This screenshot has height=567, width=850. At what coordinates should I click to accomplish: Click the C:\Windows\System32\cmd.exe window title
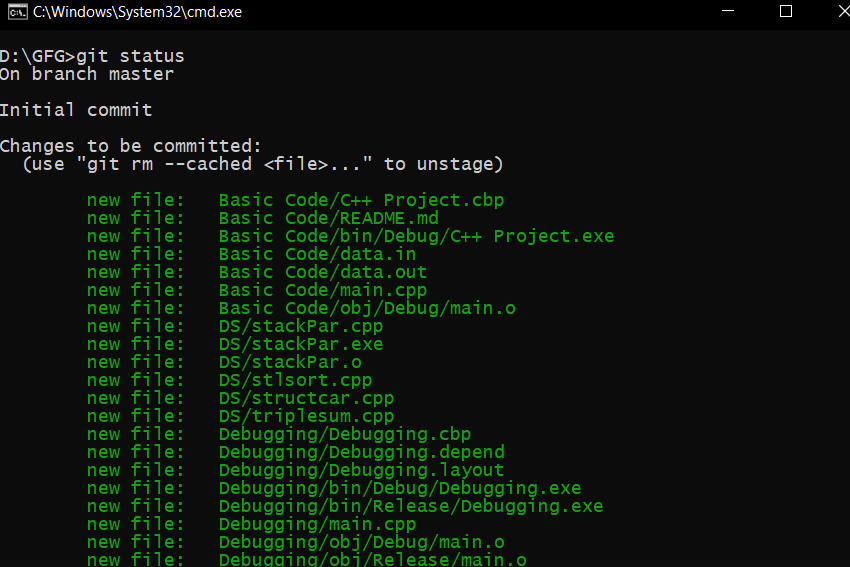click(137, 12)
